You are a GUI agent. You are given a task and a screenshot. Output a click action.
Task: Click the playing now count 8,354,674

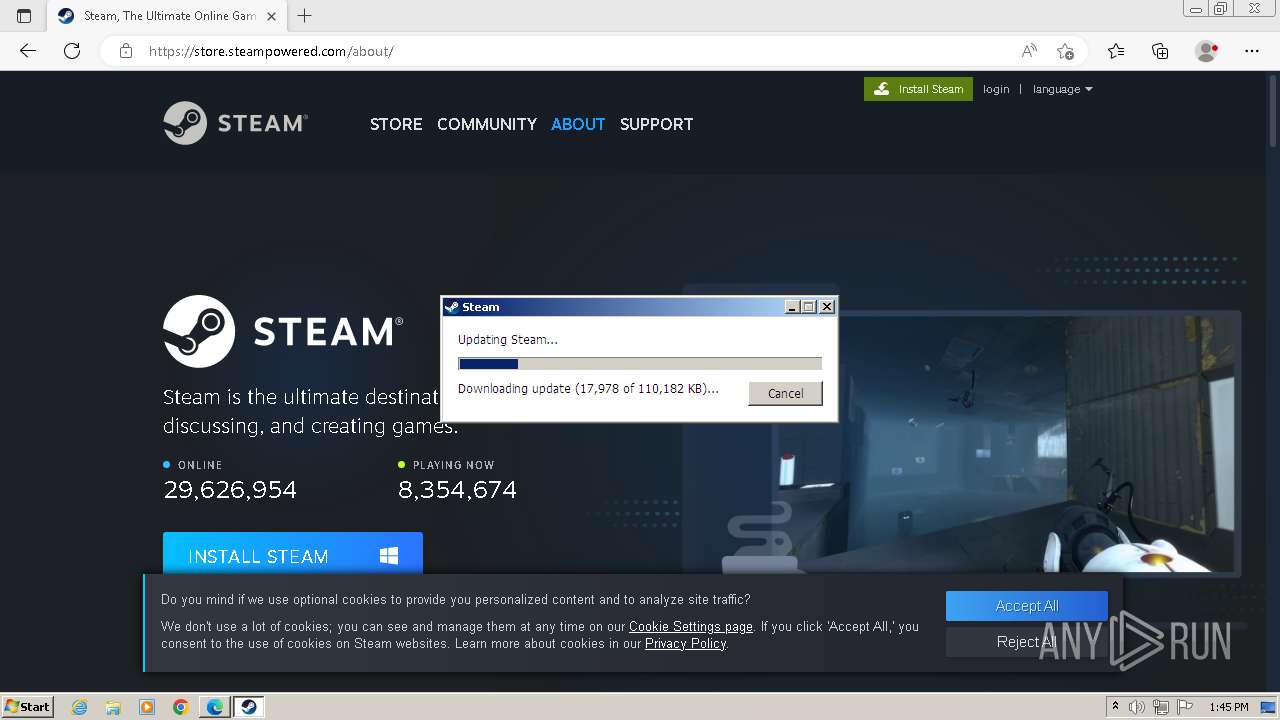point(457,490)
